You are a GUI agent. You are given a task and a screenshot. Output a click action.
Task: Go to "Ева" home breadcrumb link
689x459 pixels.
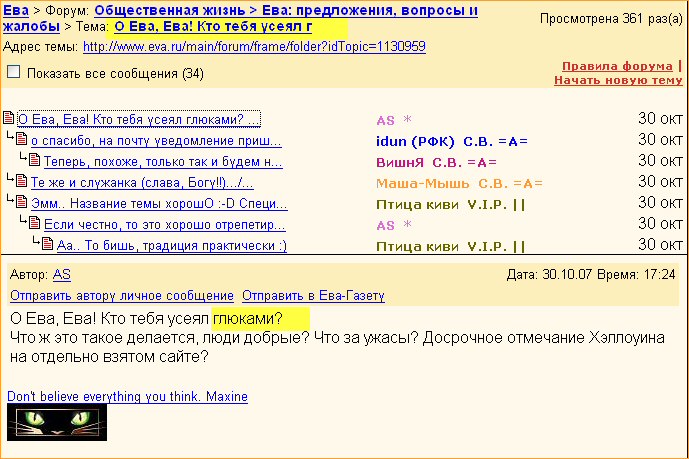[16, 10]
